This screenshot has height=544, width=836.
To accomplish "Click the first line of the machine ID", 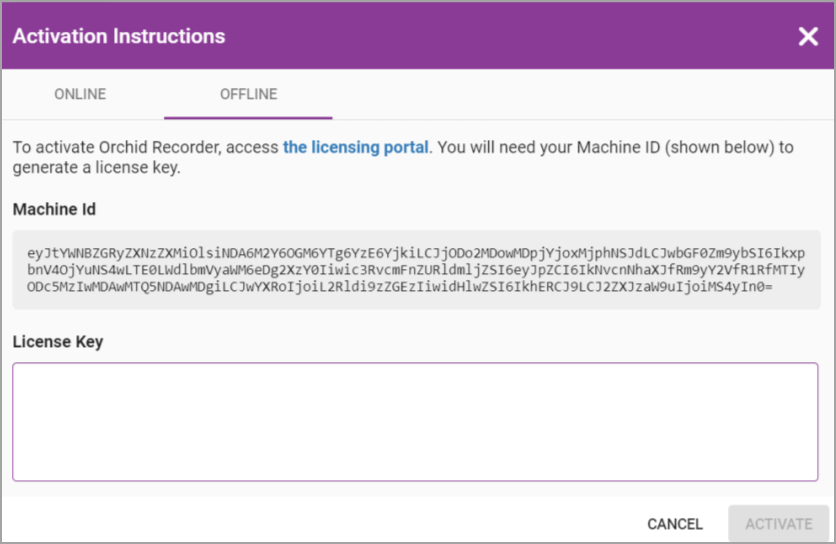I will point(415,252).
